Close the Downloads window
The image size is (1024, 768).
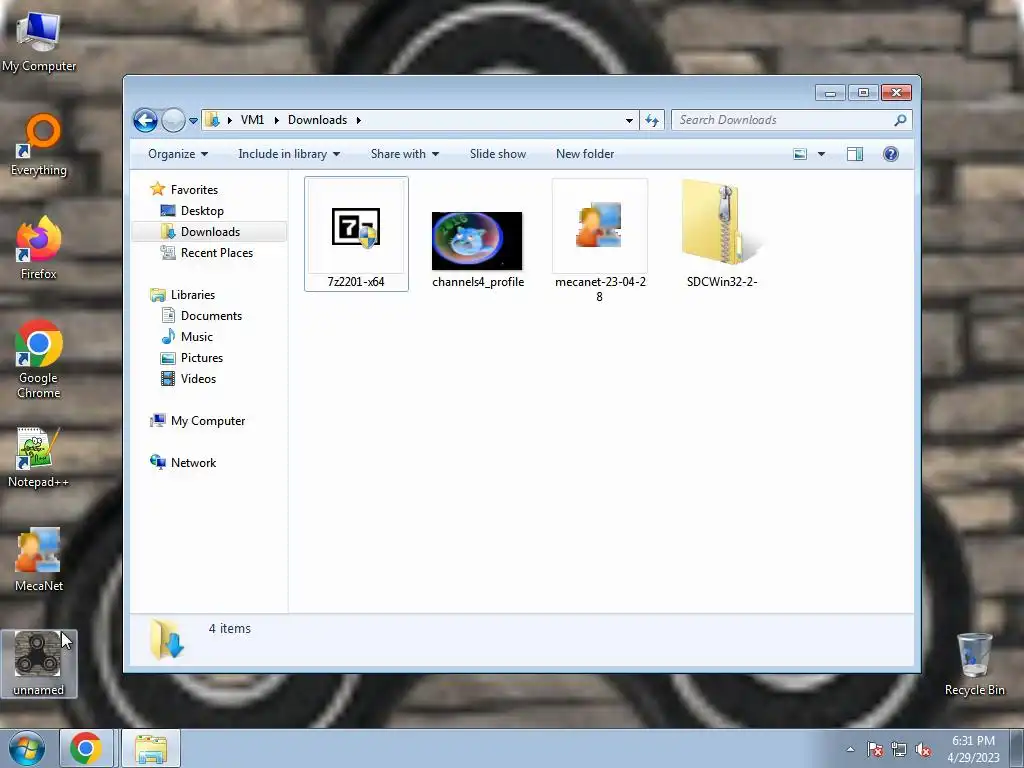click(896, 93)
